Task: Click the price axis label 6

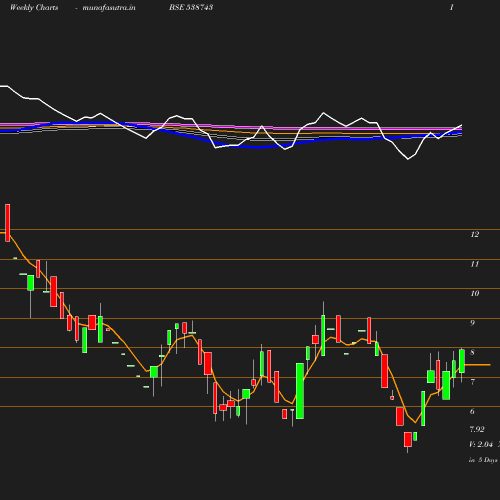Action: 472,411
